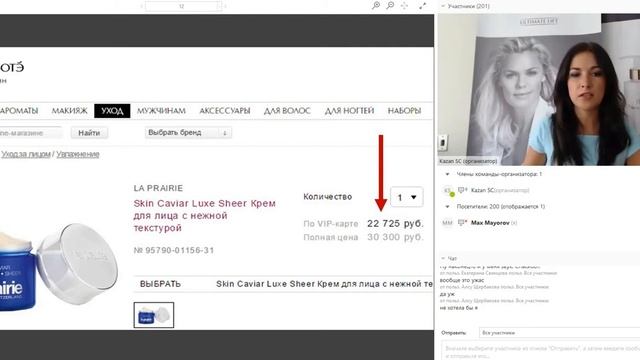Click MM avatar of Max Mayorov

click(x=447, y=223)
